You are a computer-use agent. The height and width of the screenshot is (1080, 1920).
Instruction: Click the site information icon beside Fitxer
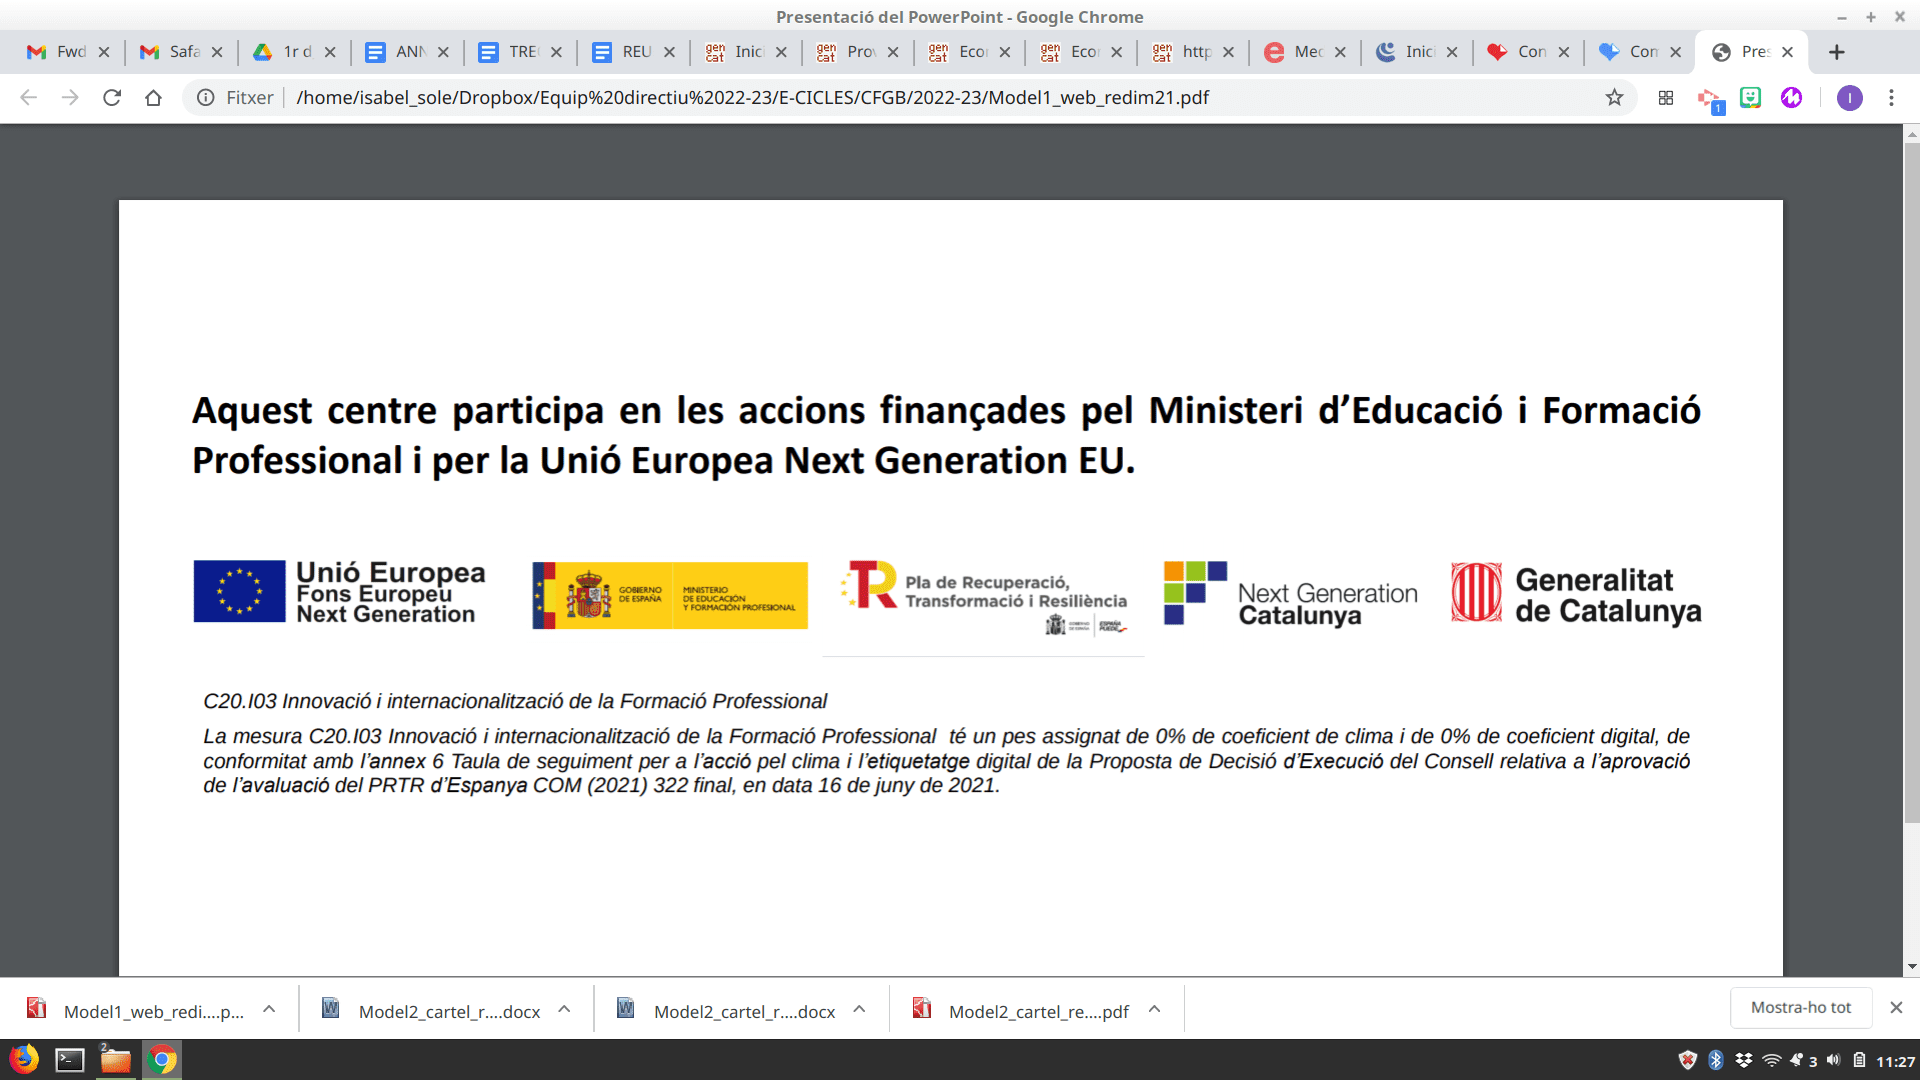coord(205,97)
